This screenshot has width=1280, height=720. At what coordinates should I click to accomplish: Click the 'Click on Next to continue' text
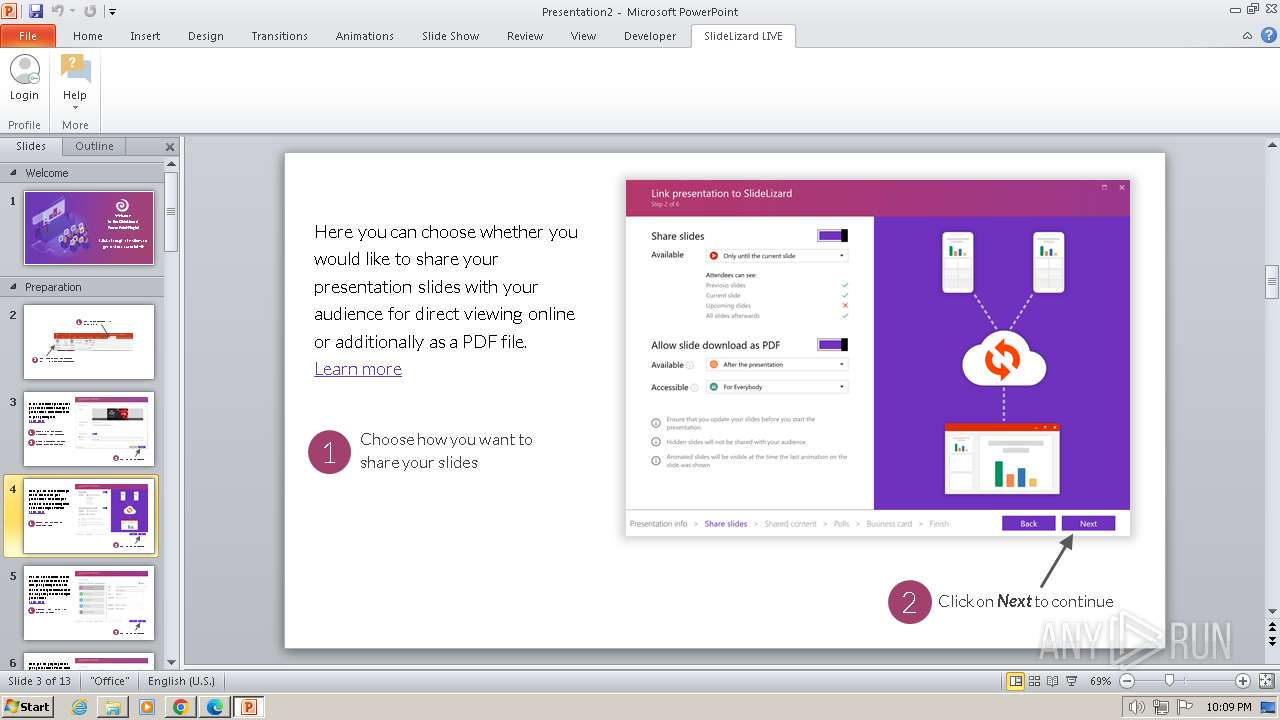tap(1025, 601)
